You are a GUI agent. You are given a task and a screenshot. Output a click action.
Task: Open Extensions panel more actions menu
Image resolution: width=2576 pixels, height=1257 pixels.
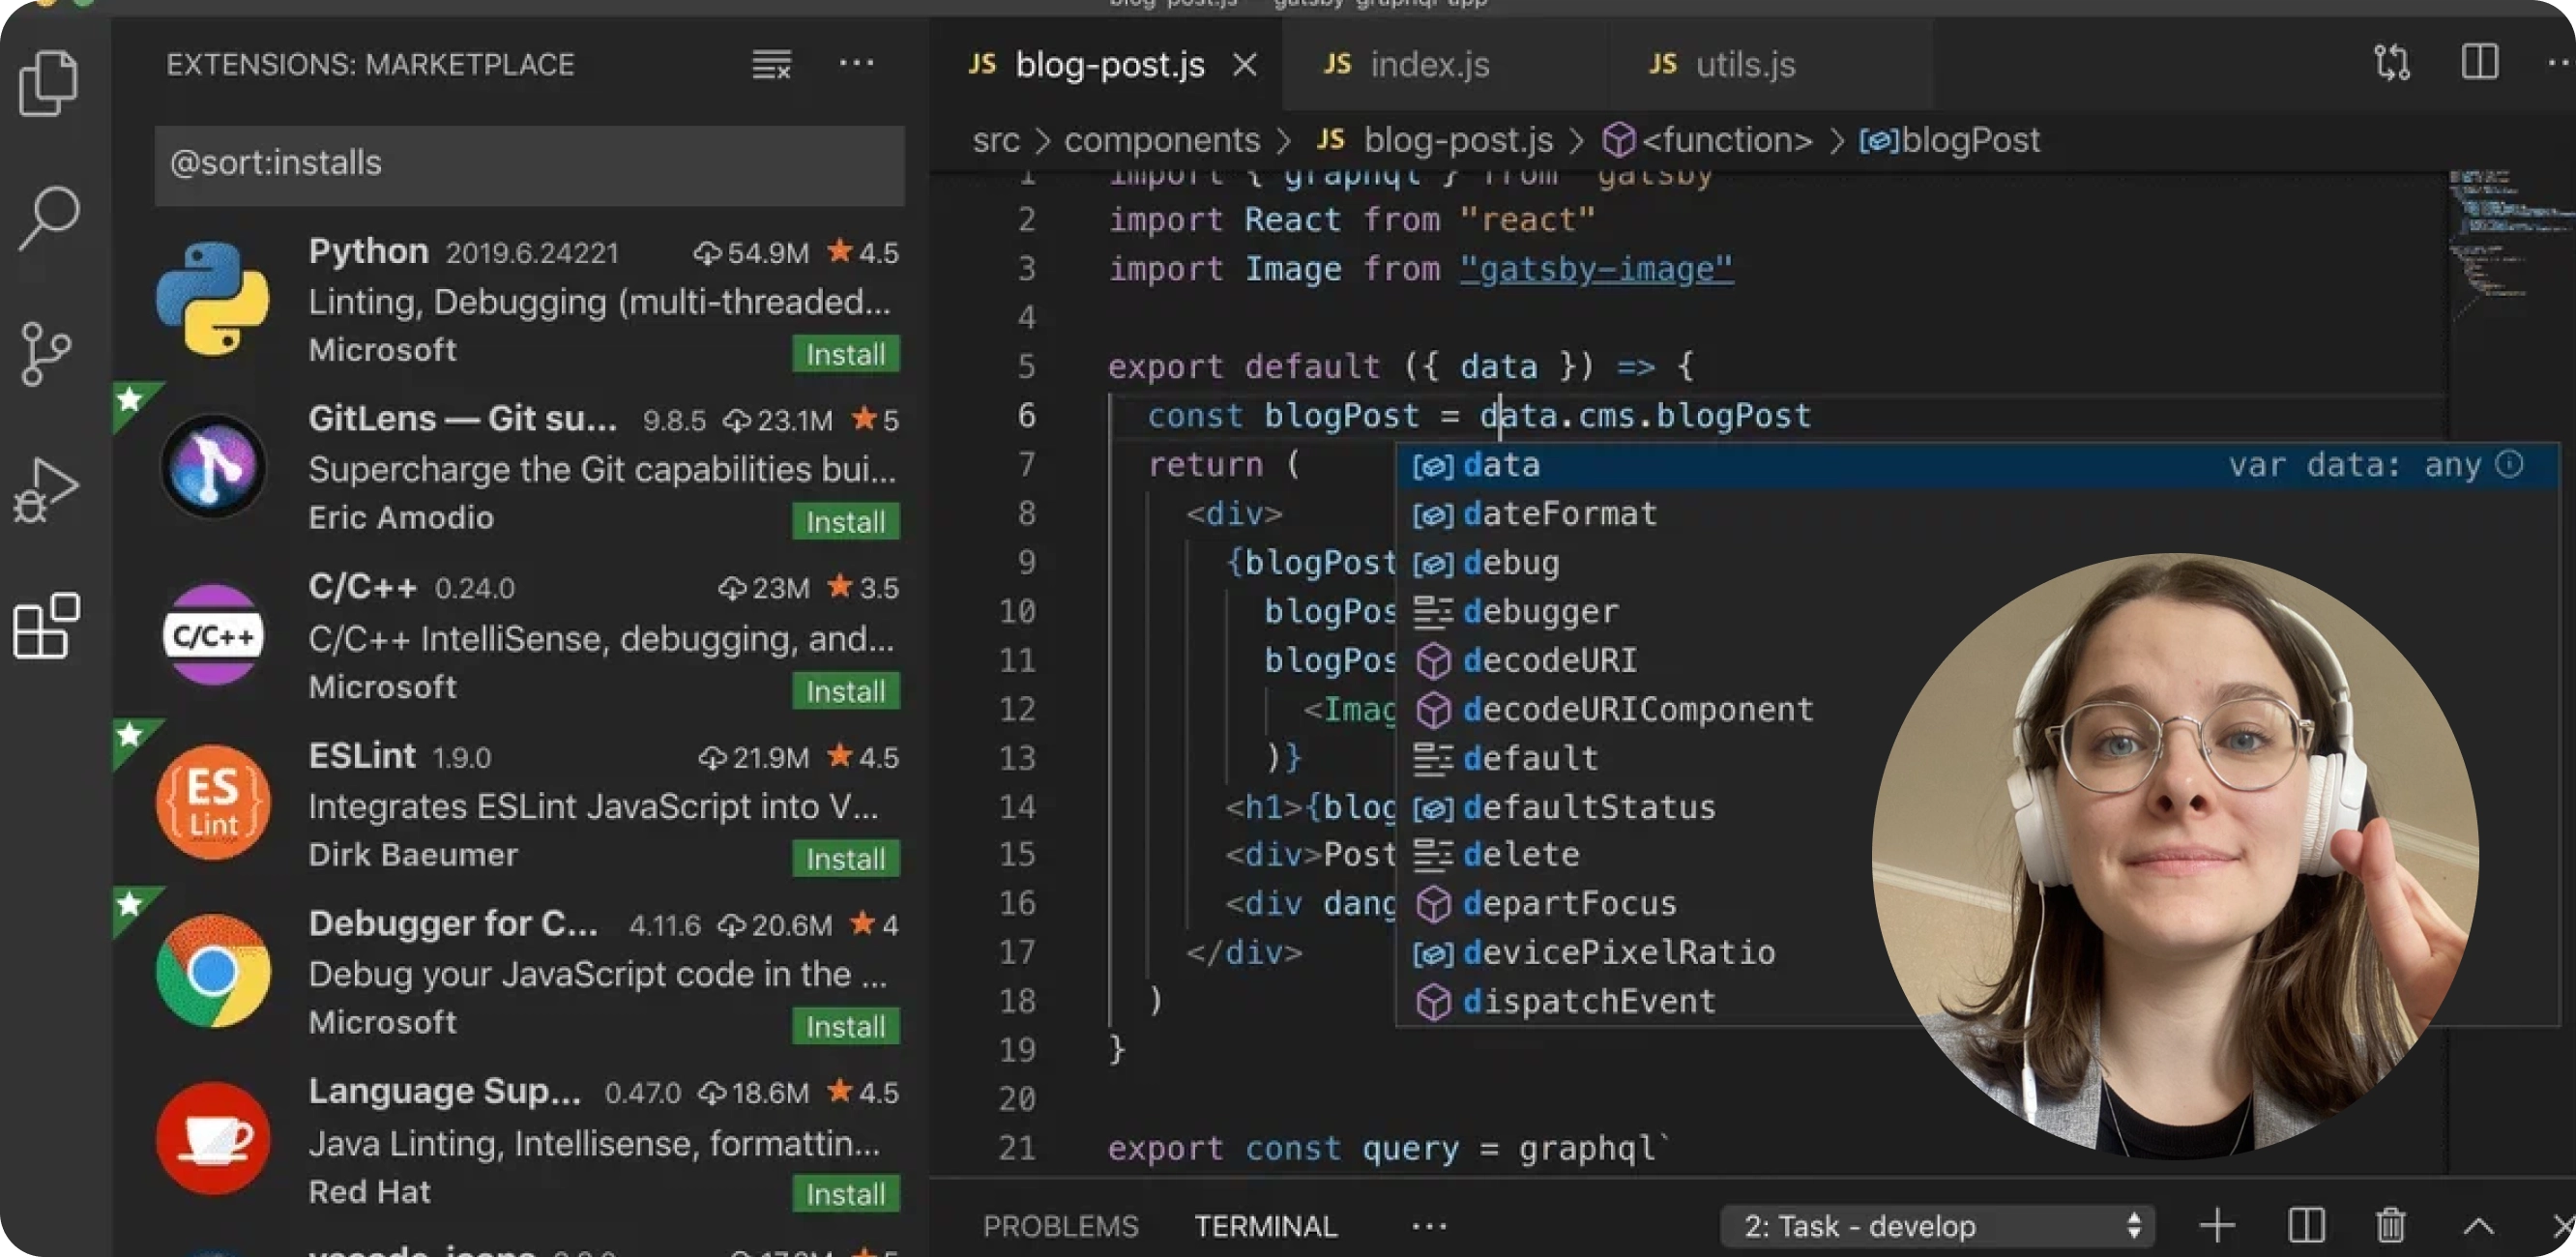point(856,64)
